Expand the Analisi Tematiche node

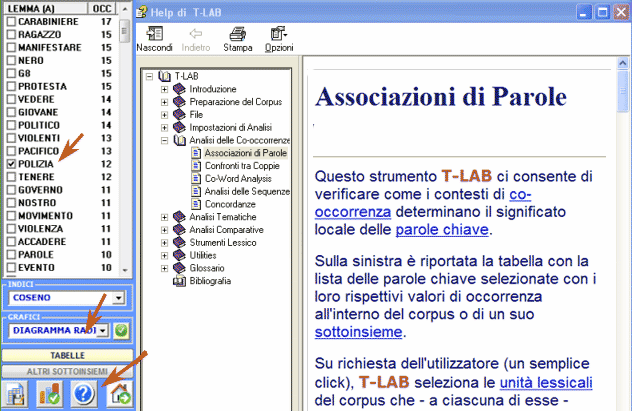pos(164,217)
